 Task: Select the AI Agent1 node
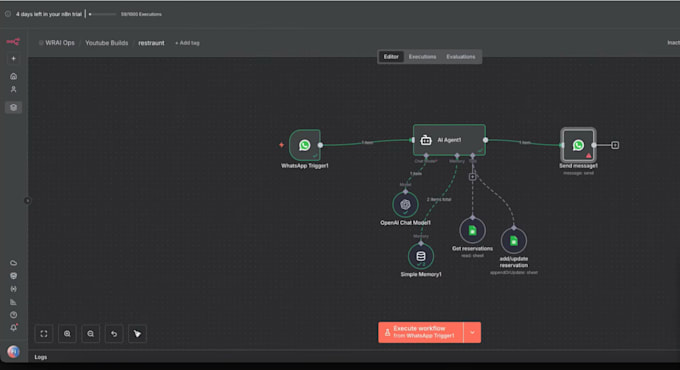click(449, 140)
